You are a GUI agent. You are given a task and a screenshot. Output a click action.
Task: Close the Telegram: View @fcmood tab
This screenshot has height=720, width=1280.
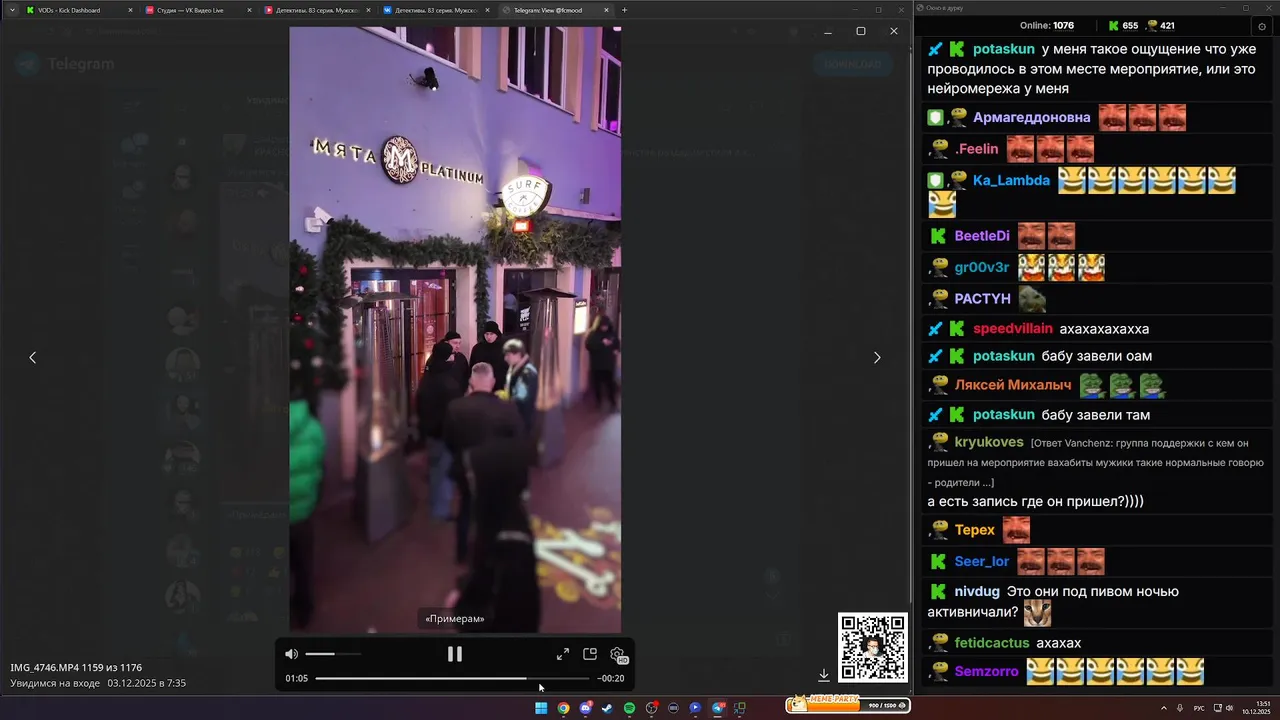[x=607, y=10]
